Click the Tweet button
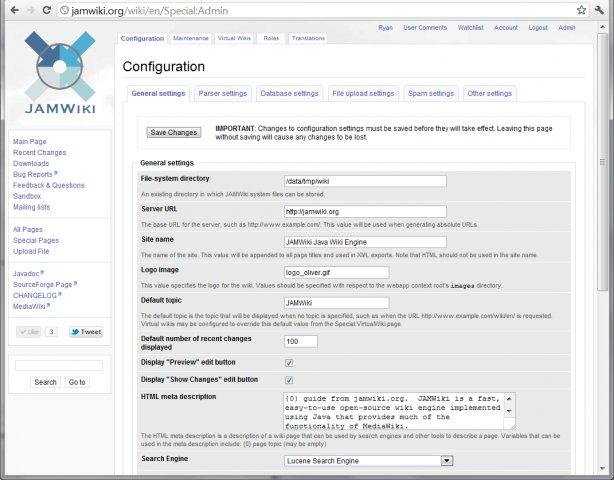This screenshot has height=480, width=614. tap(86, 332)
